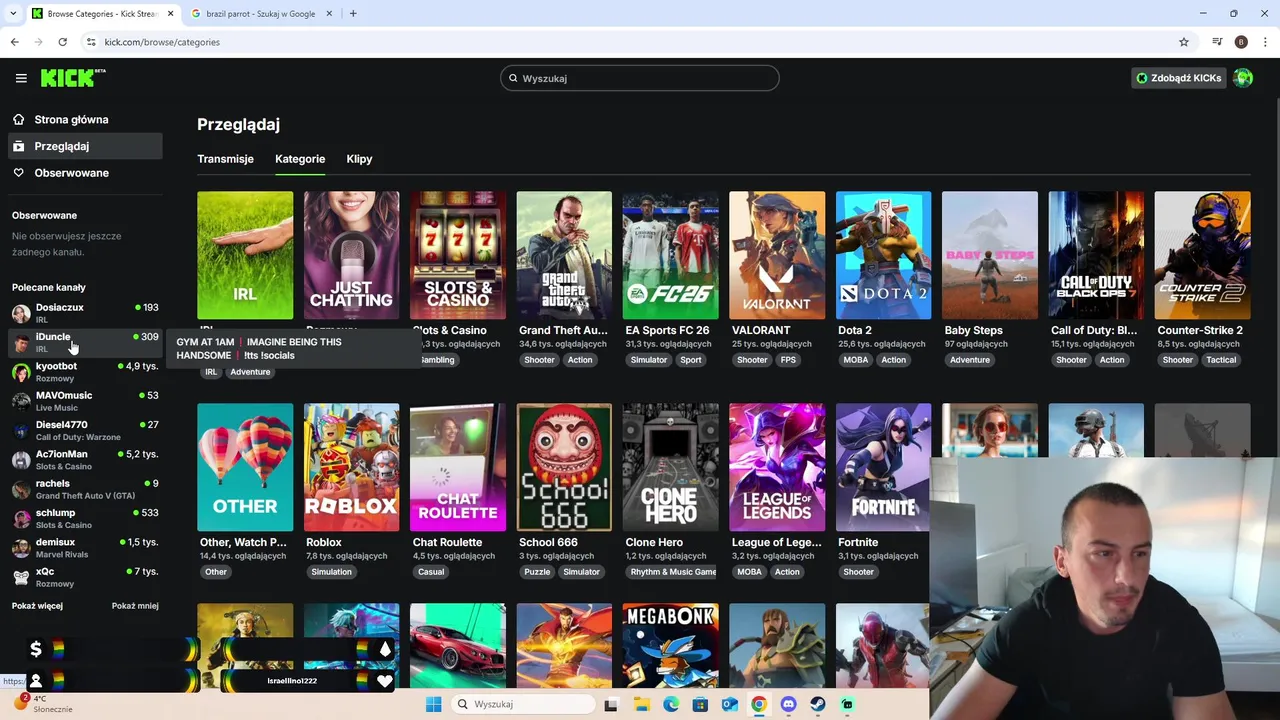The height and width of the screenshot is (720, 1280).
Task: Open Call of Duty Black Ops thumbnail
Action: (1096, 255)
